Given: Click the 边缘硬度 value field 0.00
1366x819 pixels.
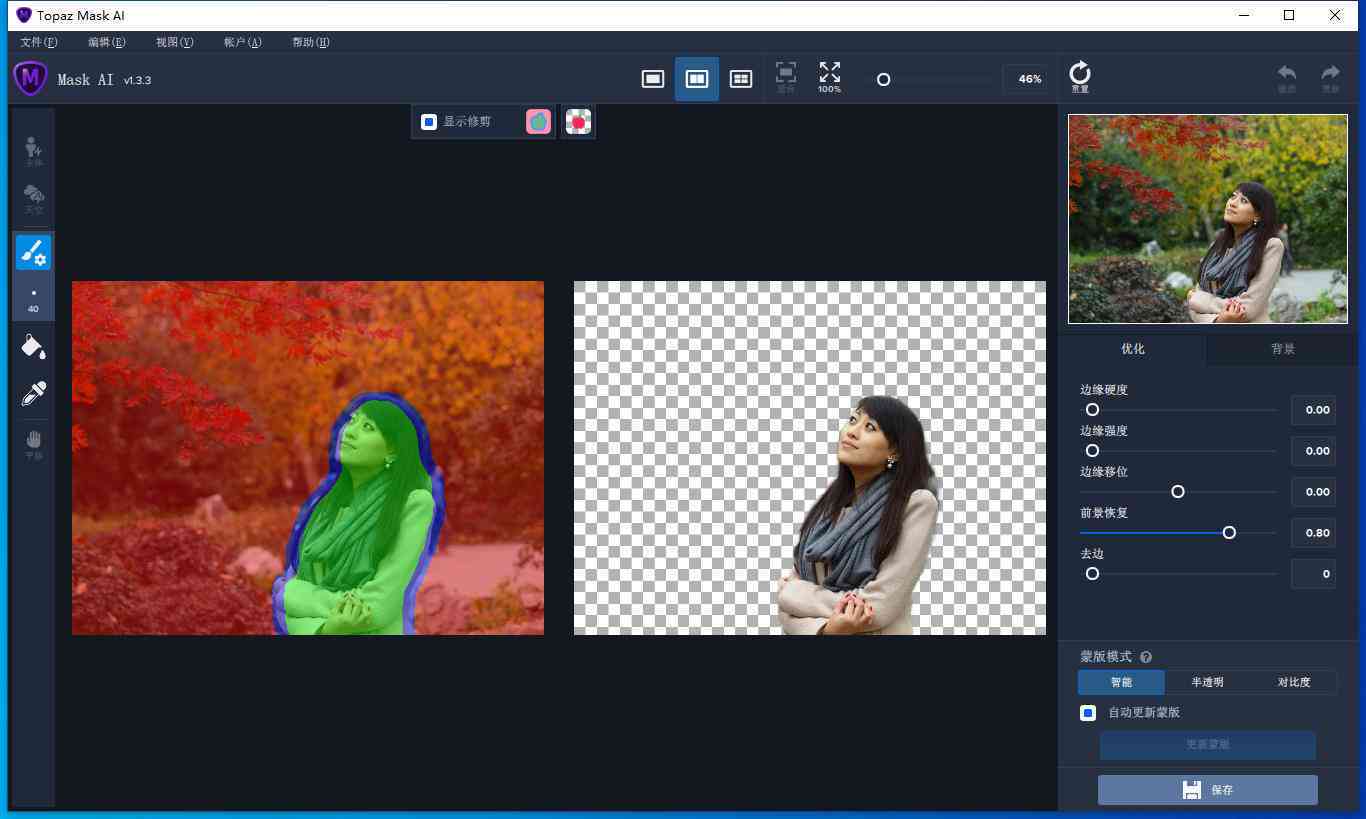Looking at the screenshot, I should tap(1313, 410).
